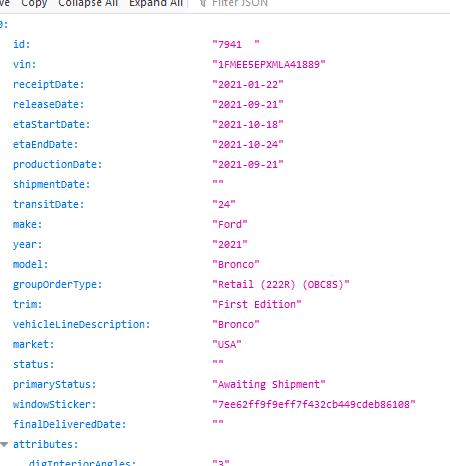Click Expand All in the toolbar

pos(156,3)
